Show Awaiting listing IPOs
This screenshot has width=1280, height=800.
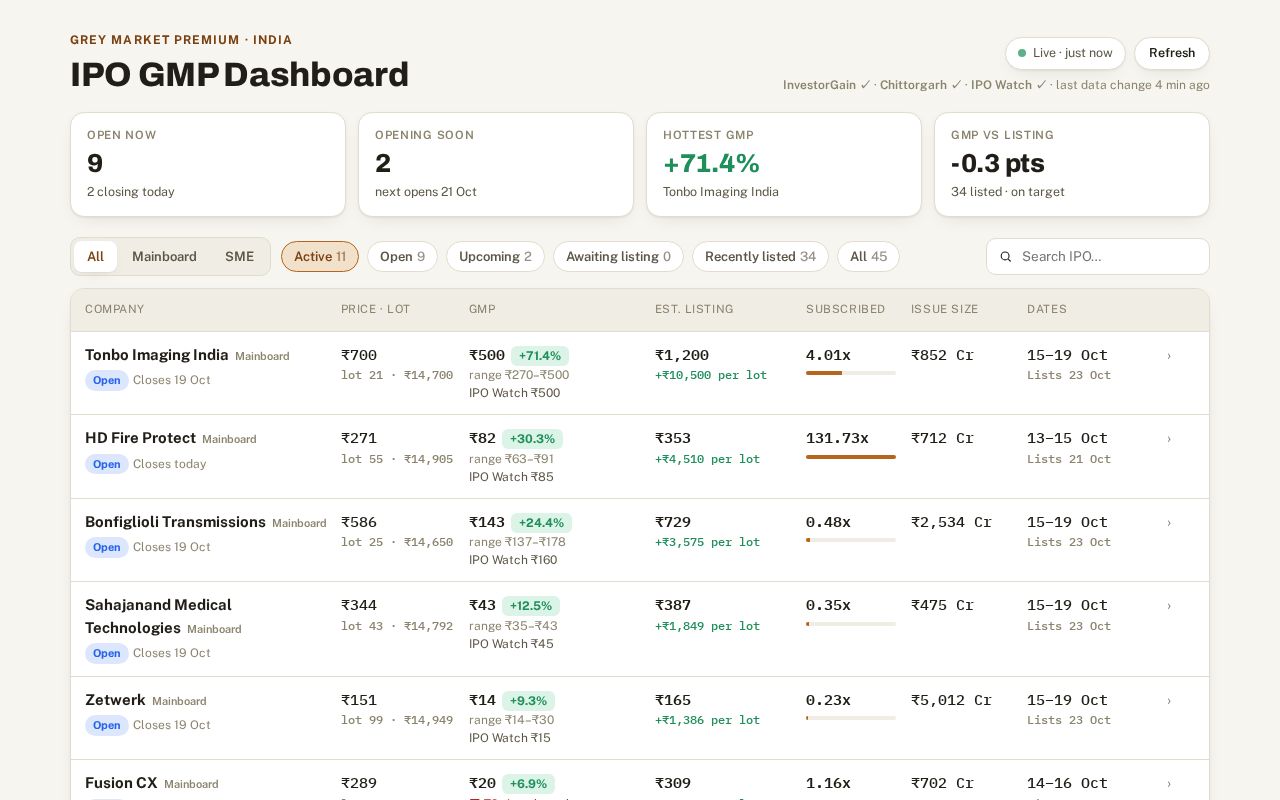(x=618, y=256)
